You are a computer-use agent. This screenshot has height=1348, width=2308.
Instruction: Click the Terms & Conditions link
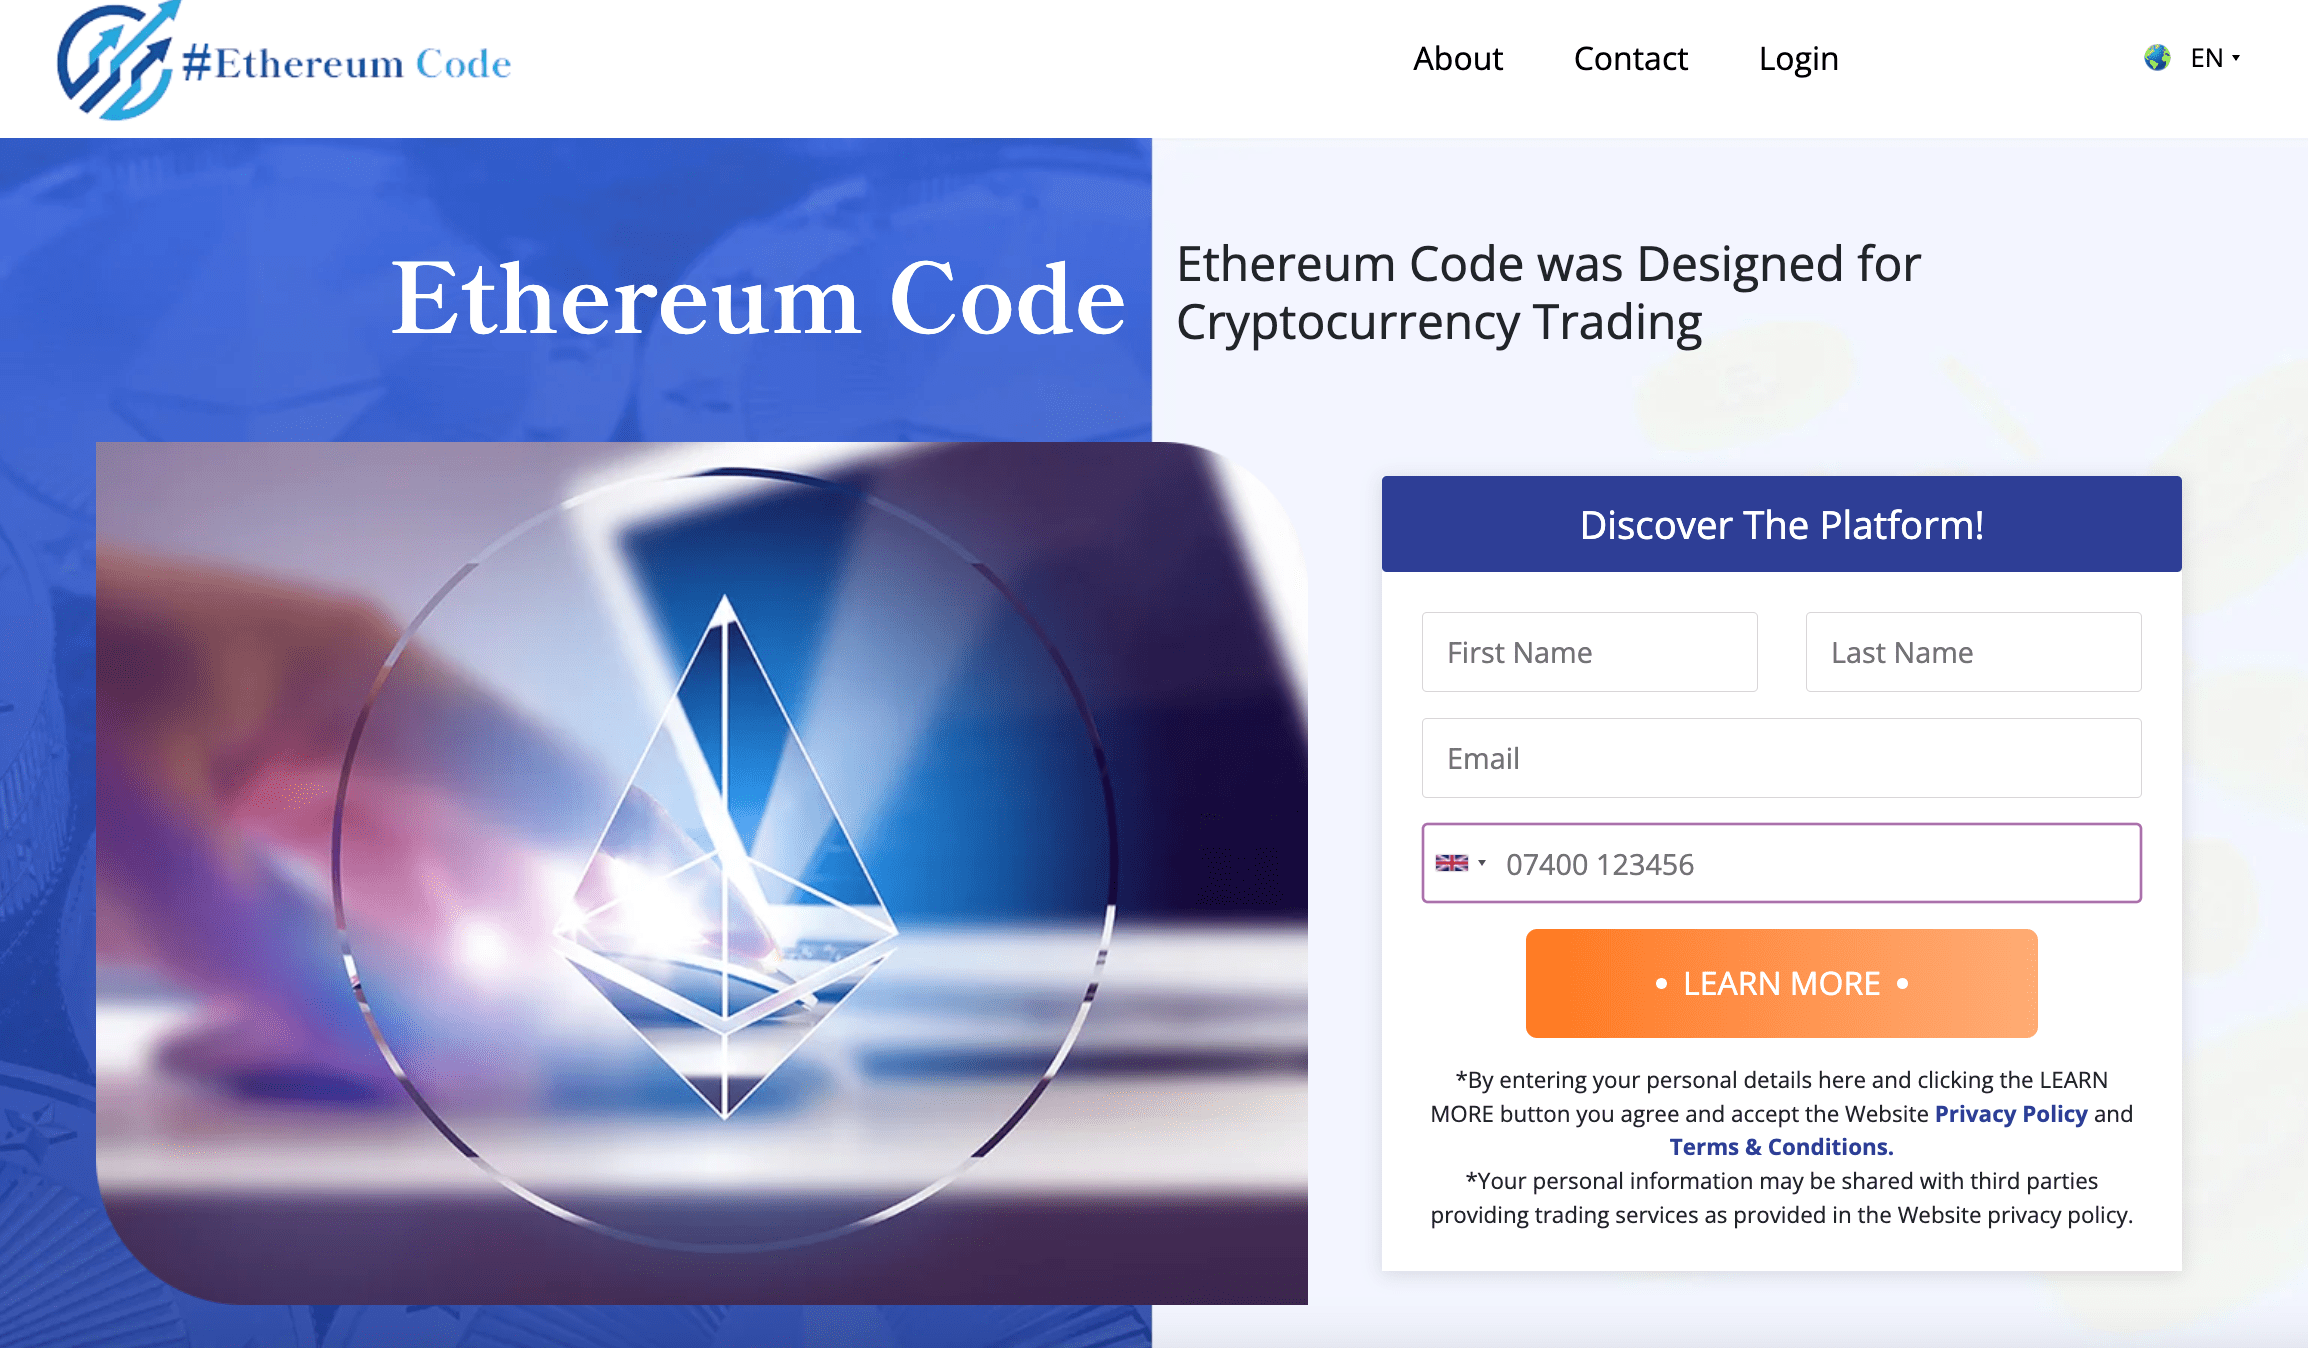tap(1780, 1146)
